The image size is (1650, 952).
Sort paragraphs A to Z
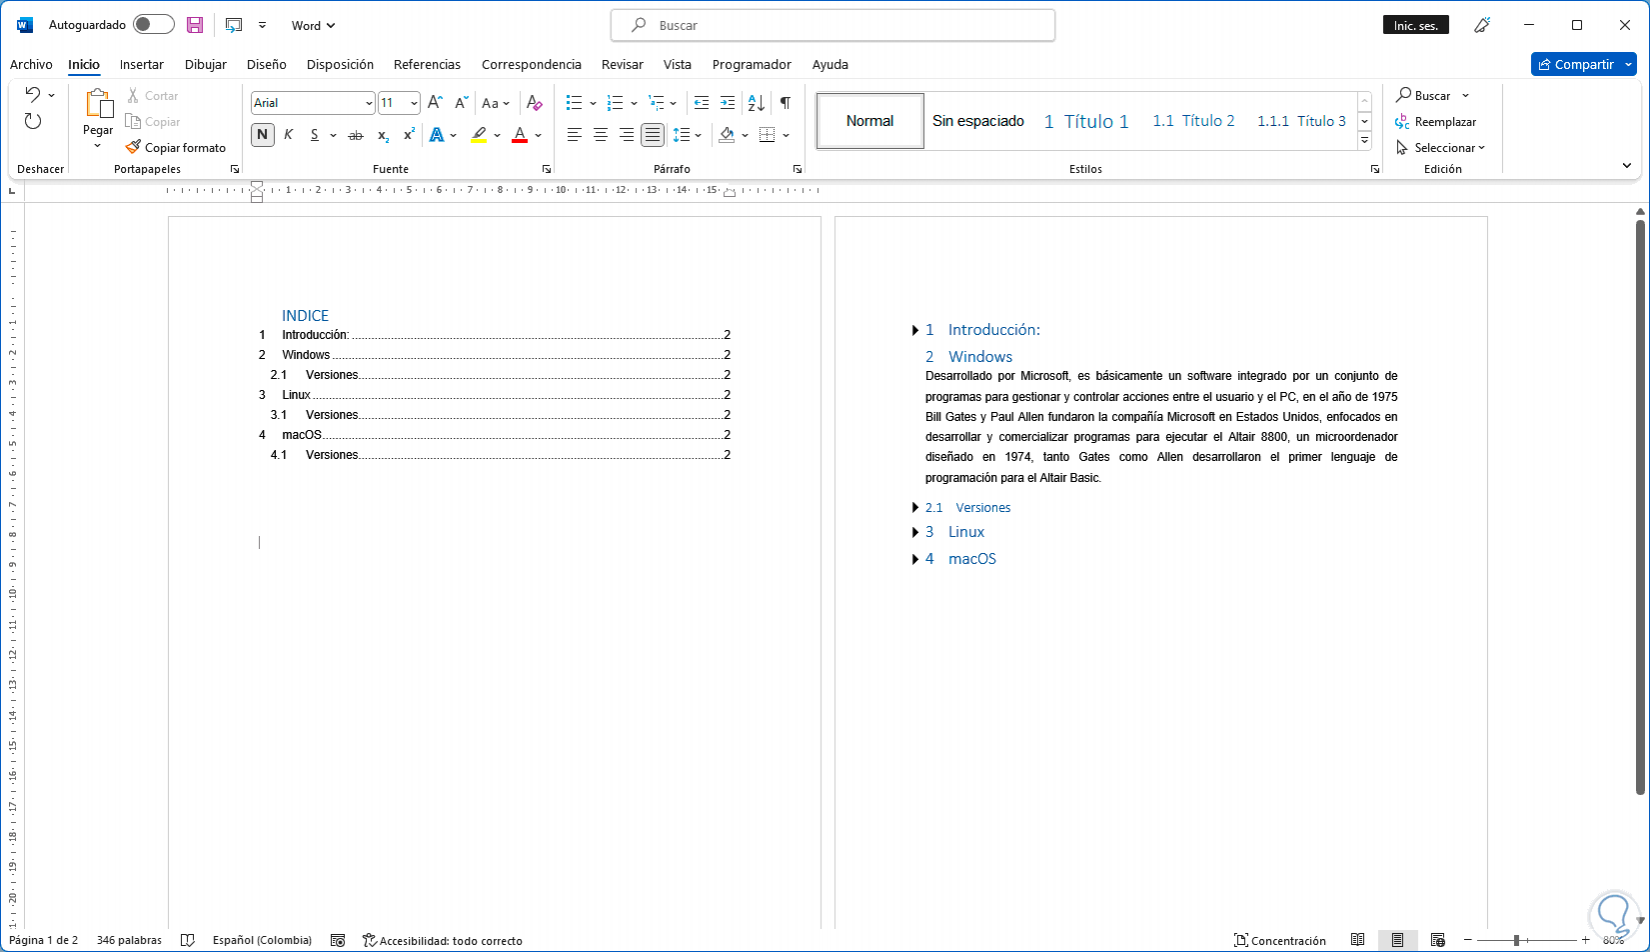point(756,103)
